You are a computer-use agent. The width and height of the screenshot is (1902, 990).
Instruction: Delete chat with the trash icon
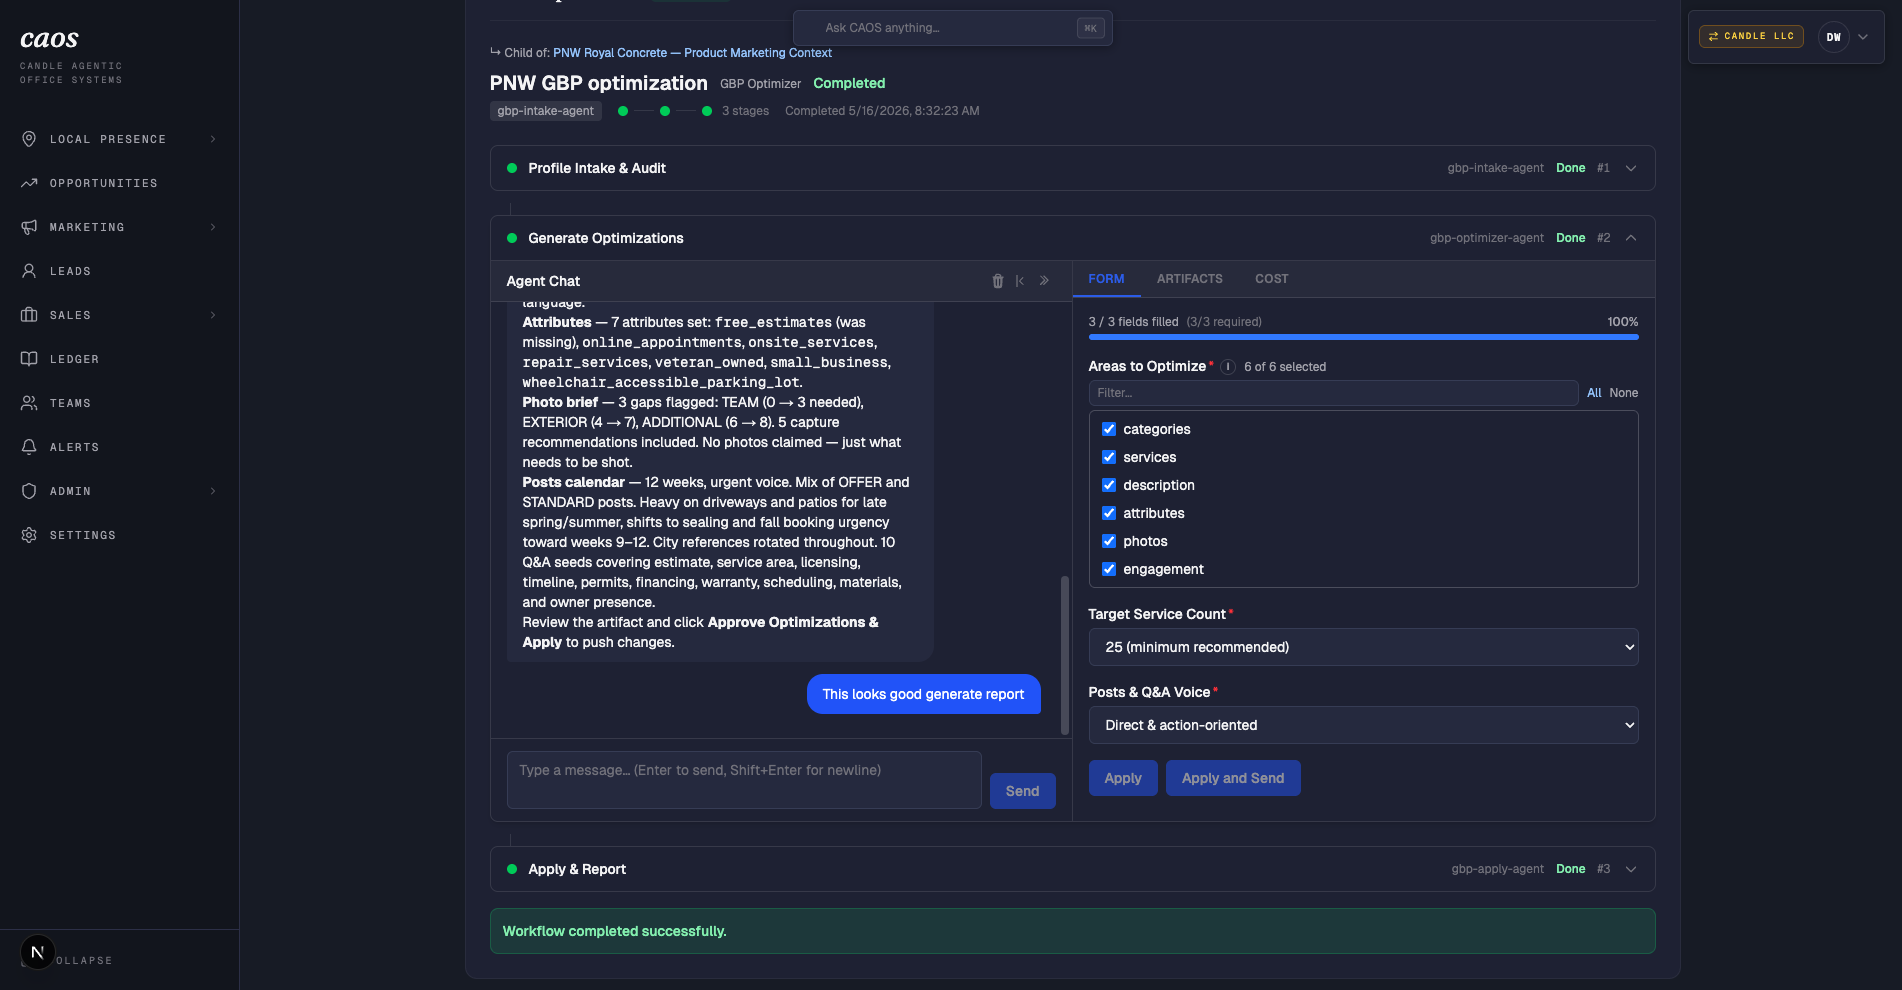coord(997,281)
